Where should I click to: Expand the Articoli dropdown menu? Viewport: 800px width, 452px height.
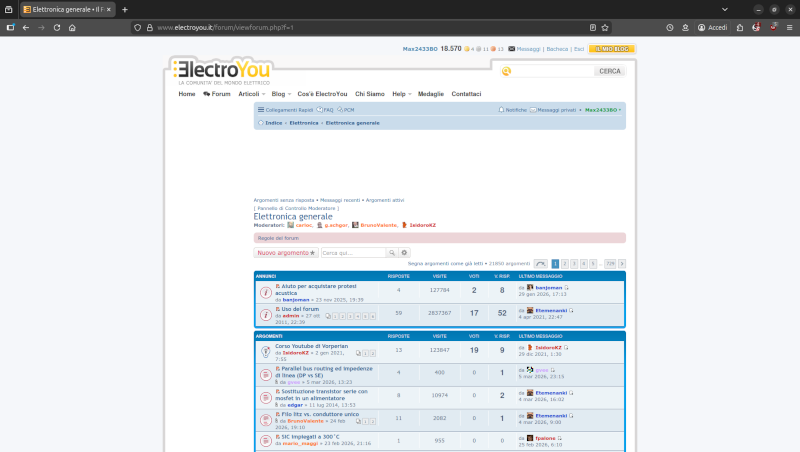(251, 93)
